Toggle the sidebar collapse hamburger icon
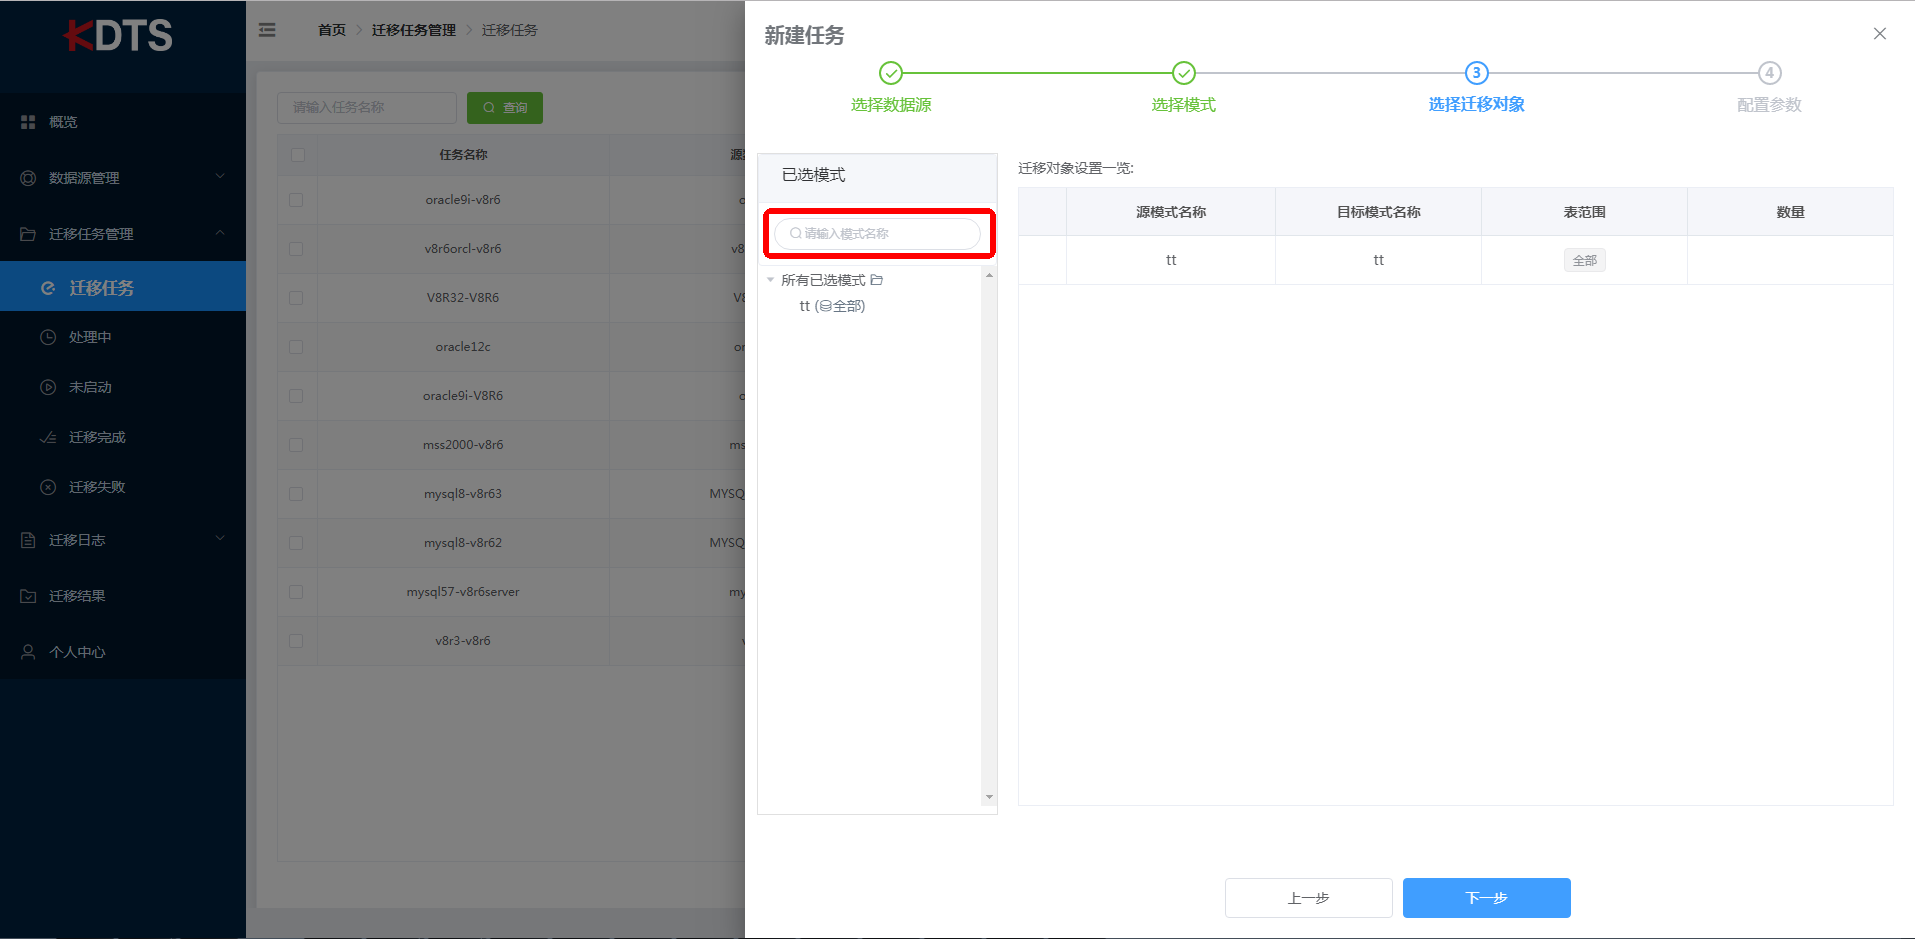This screenshot has height=939, width=1915. pos(267,30)
